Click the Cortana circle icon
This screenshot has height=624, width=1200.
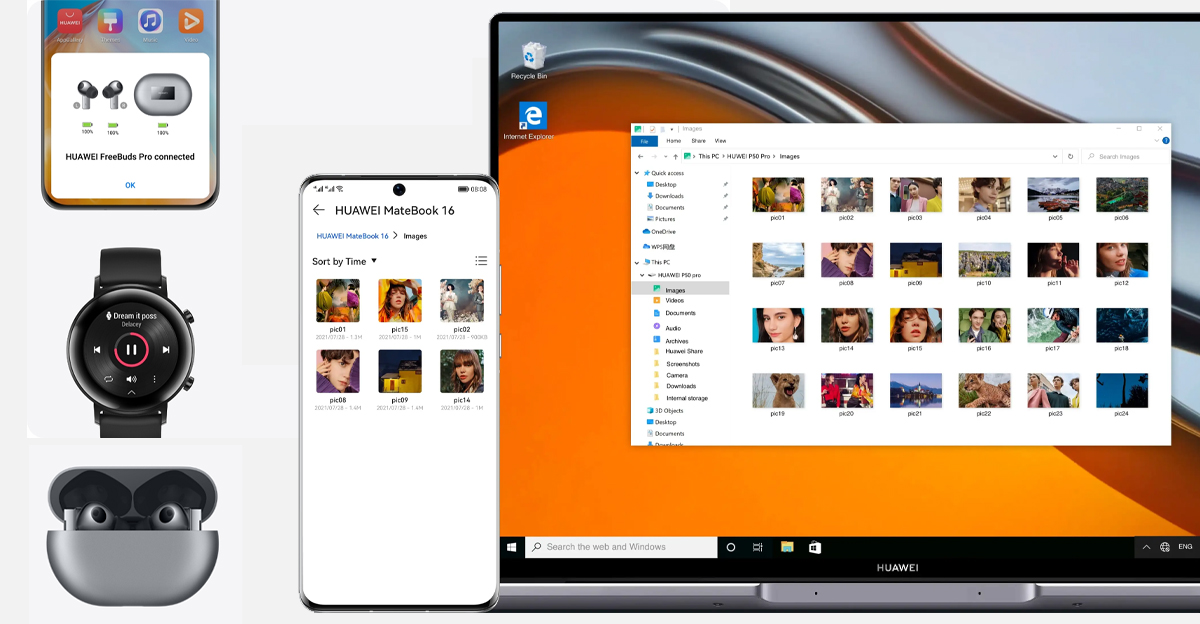tap(731, 547)
